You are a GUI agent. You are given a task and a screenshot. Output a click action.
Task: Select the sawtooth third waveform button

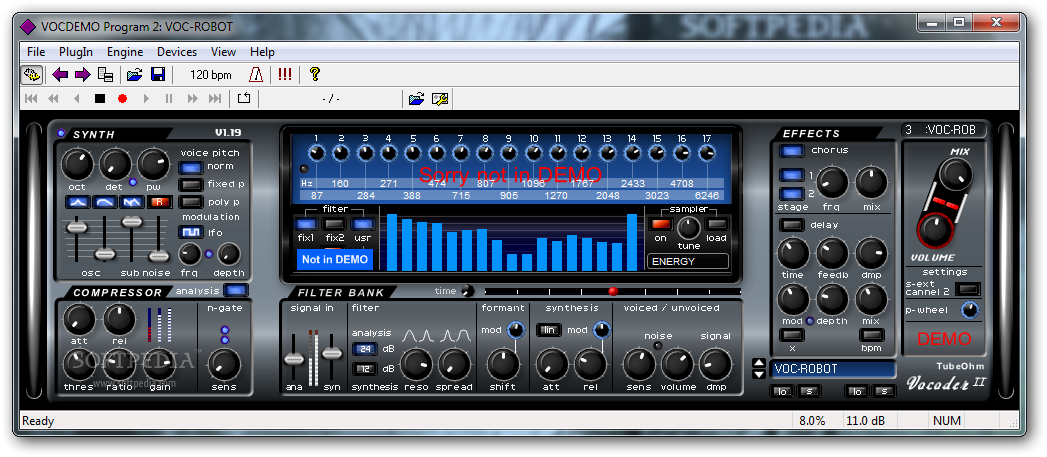pos(132,202)
